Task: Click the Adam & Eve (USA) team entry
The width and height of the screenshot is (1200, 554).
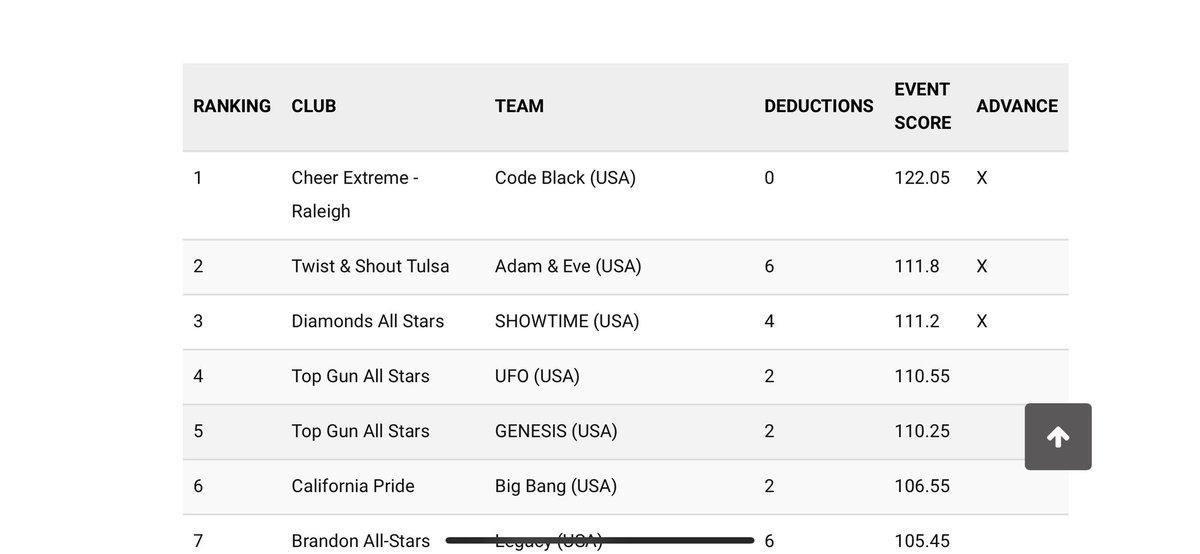Action: pyautogui.click(x=568, y=266)
